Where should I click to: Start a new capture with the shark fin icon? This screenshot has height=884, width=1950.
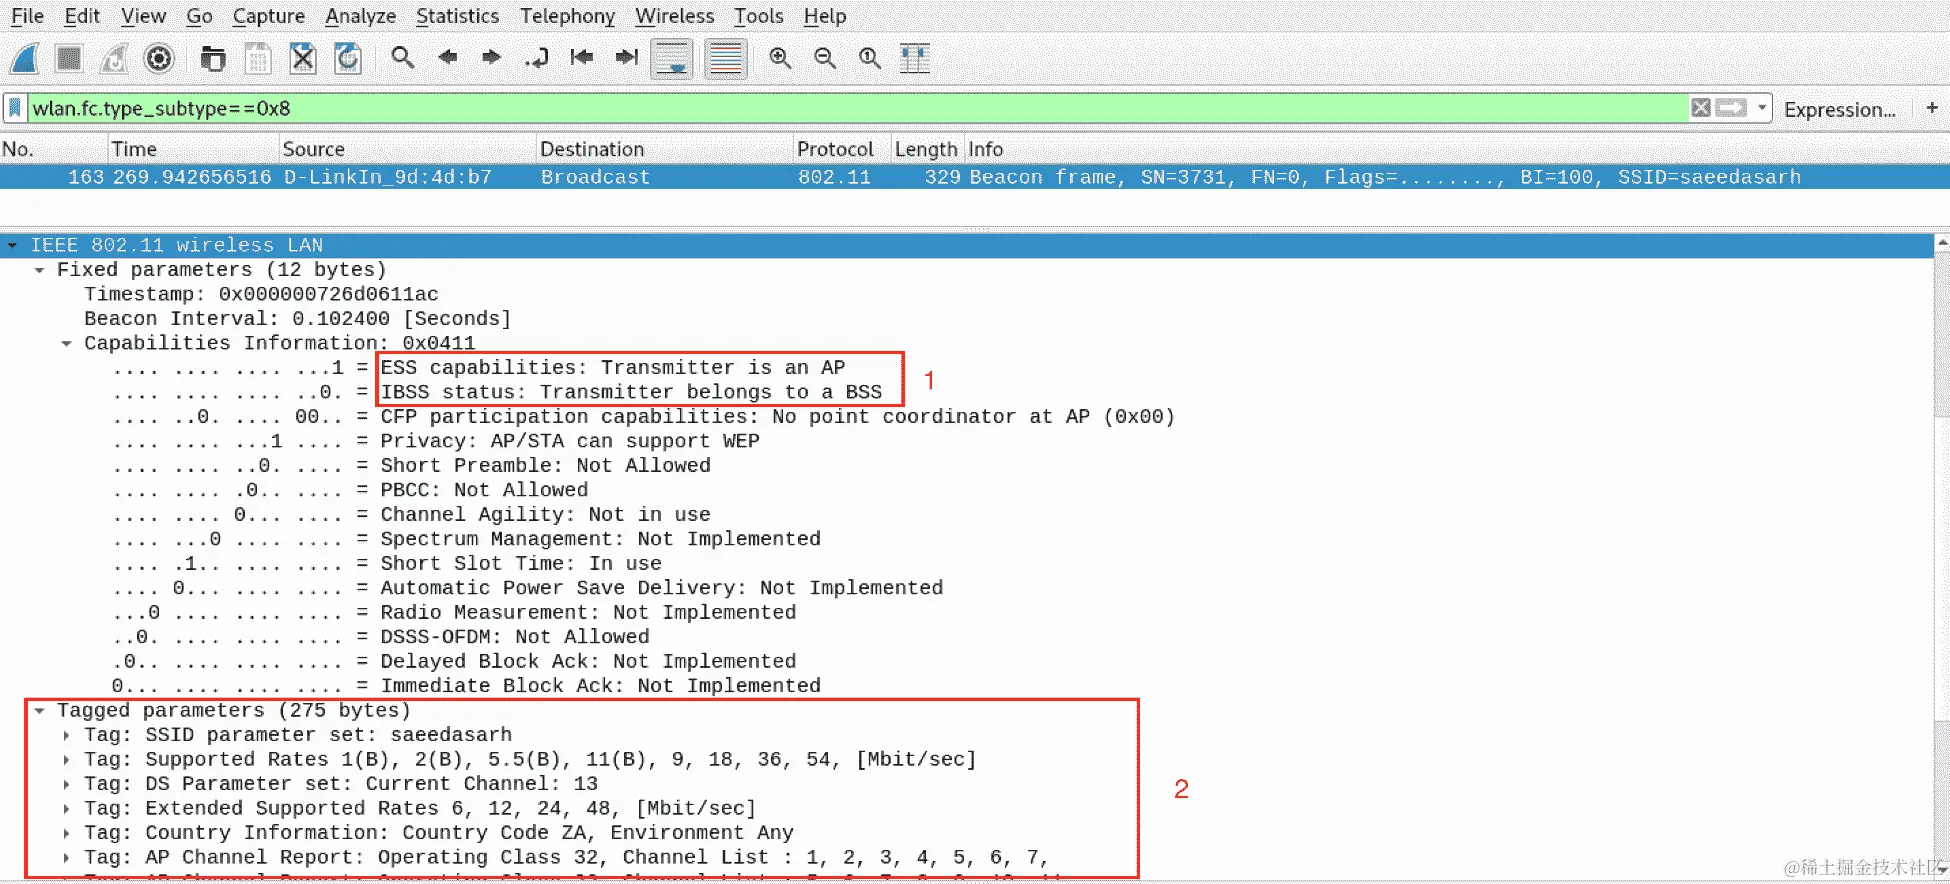pyautogui.click(x=25, y=59)
